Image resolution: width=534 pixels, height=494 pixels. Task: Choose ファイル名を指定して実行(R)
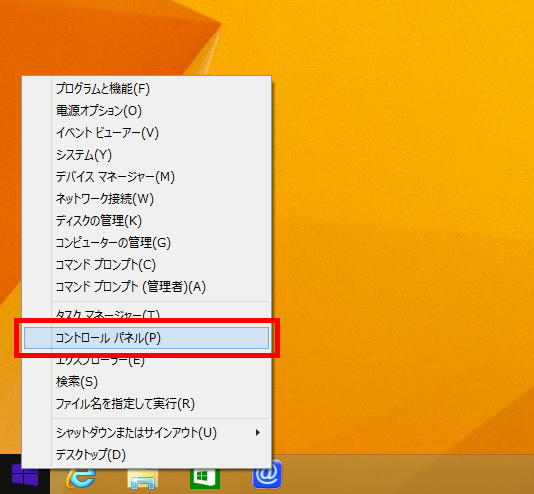pos(146,404)
